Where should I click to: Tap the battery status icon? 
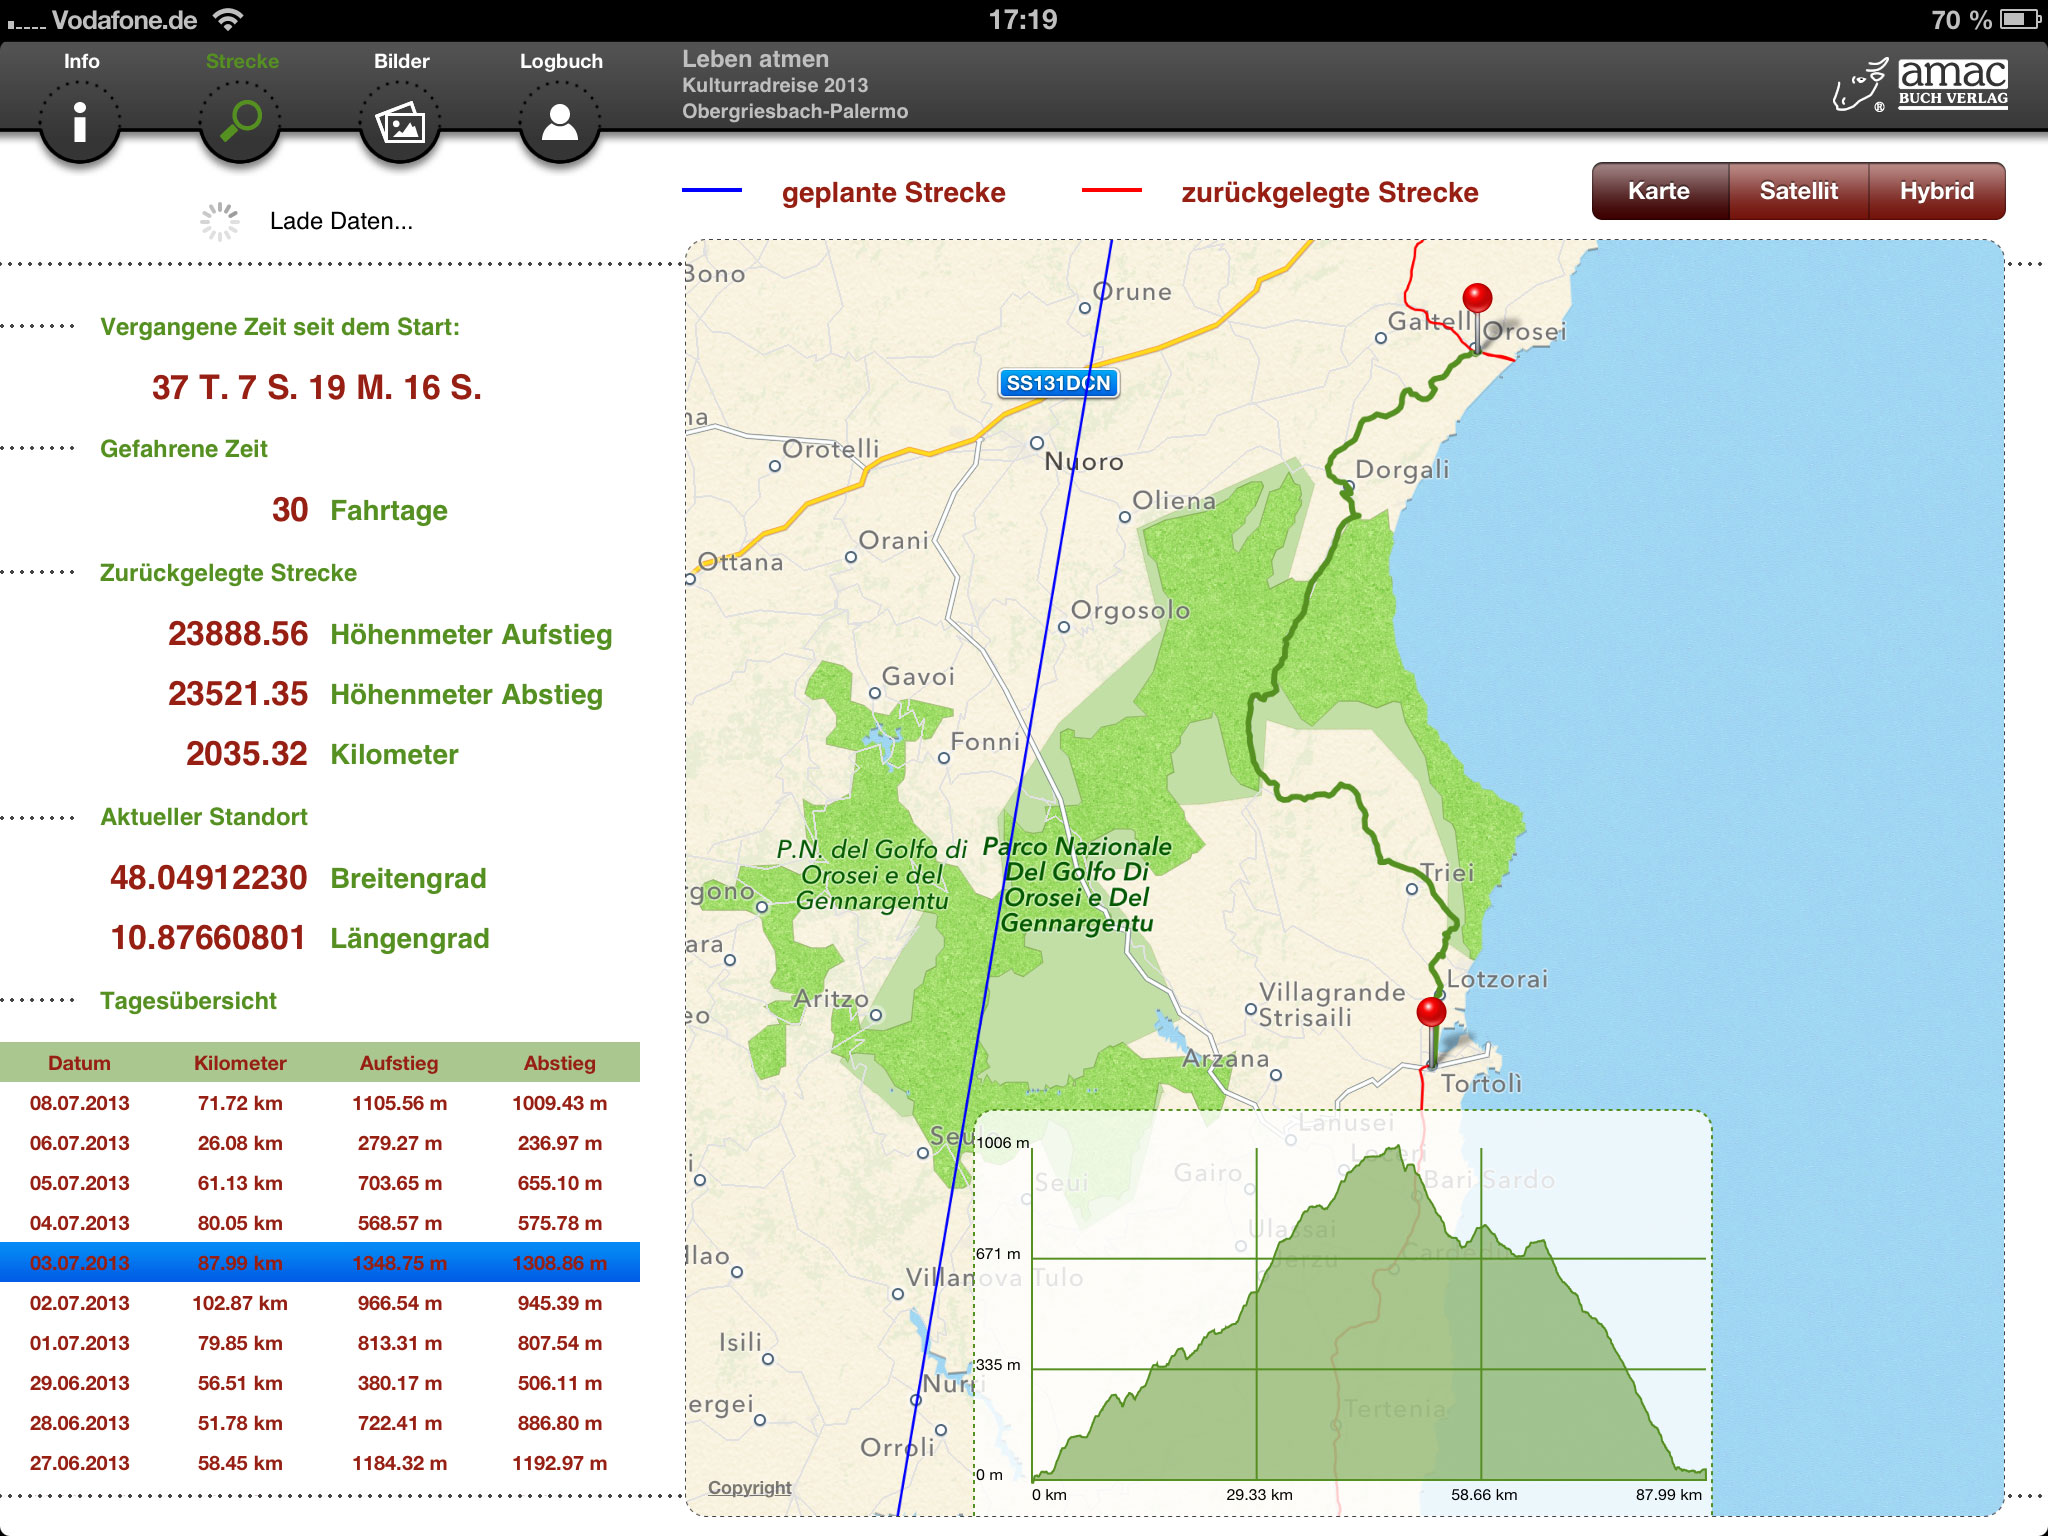(2020, 19)
